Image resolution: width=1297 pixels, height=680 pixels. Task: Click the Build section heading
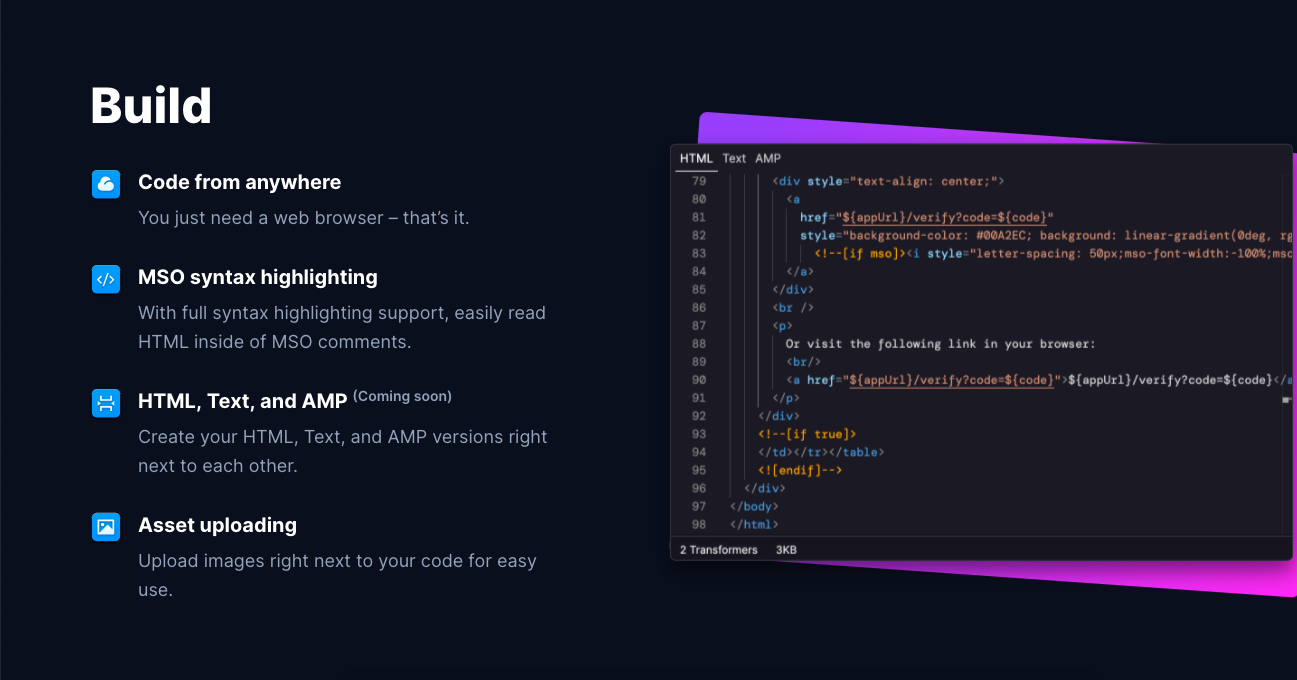point(151,106)
